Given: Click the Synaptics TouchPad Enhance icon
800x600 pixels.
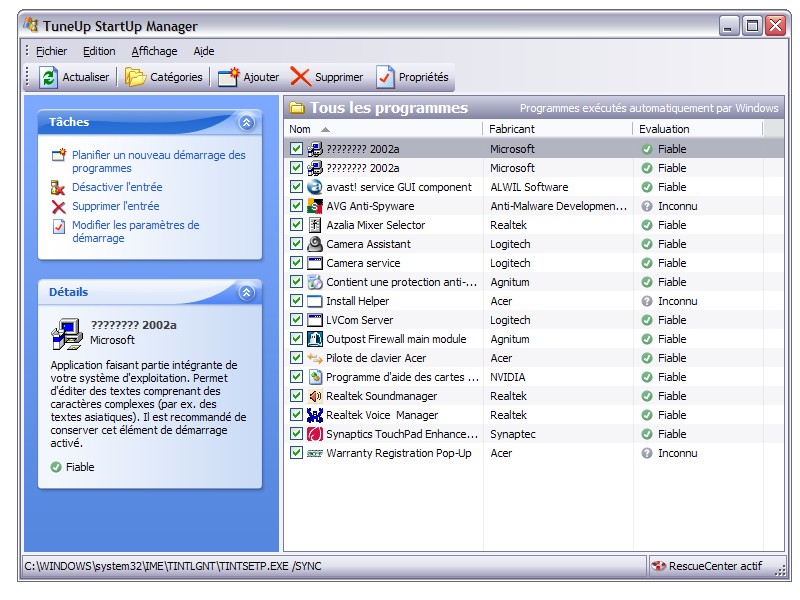Looking at the screenshot, I should pyautogui.click(x=315, y=434).
